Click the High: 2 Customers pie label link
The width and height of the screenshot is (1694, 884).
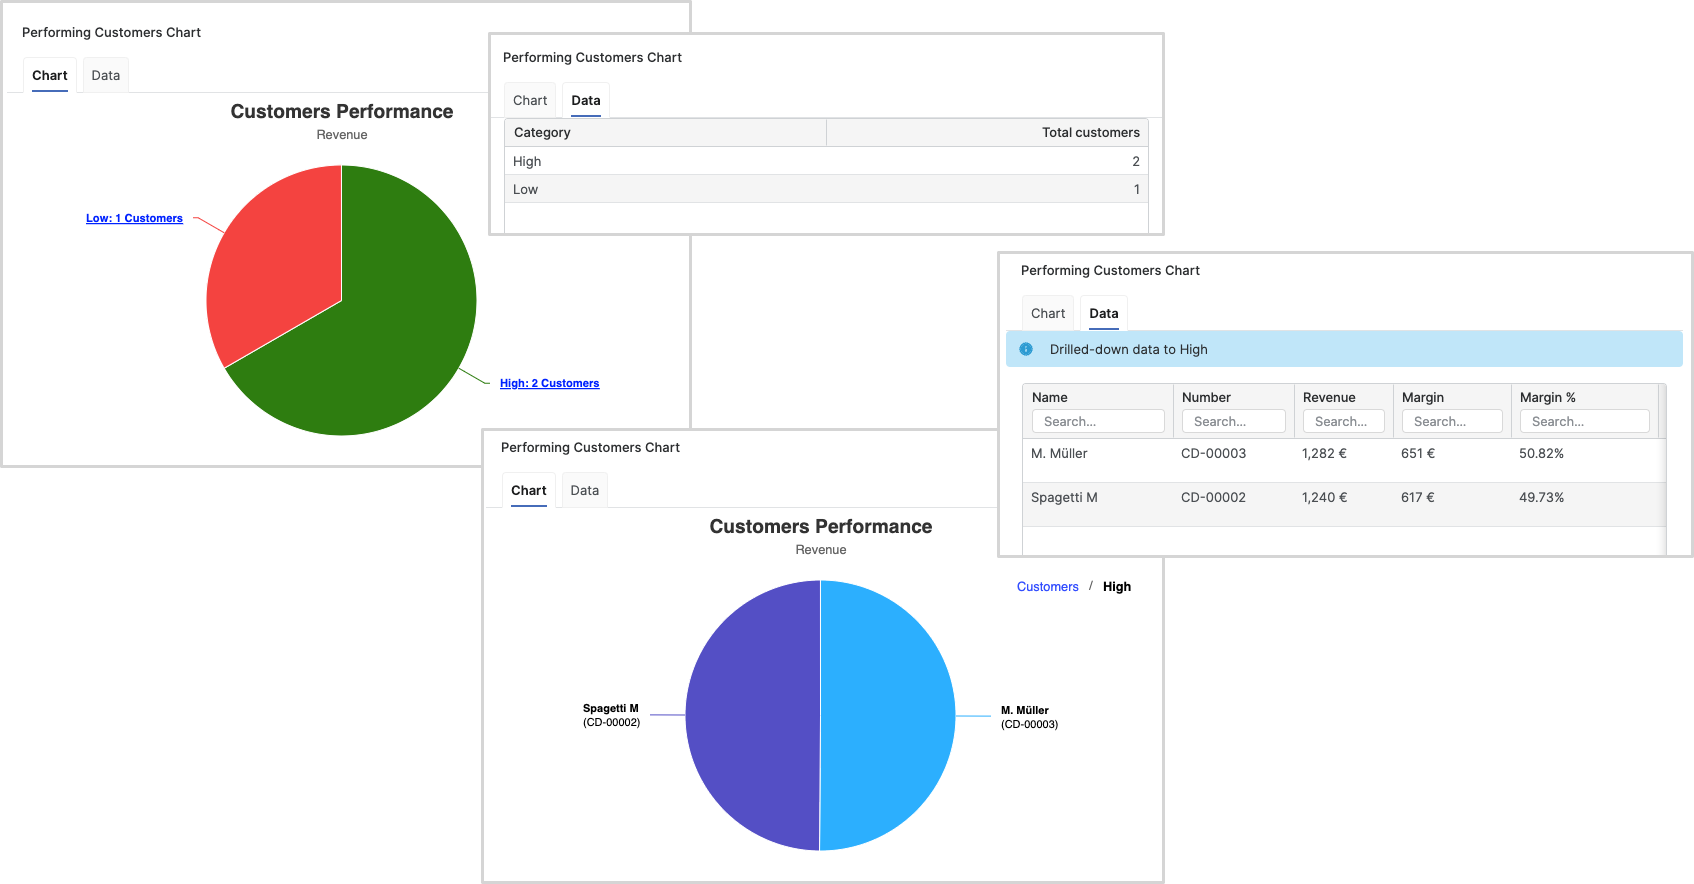click(x=549, y=383)
